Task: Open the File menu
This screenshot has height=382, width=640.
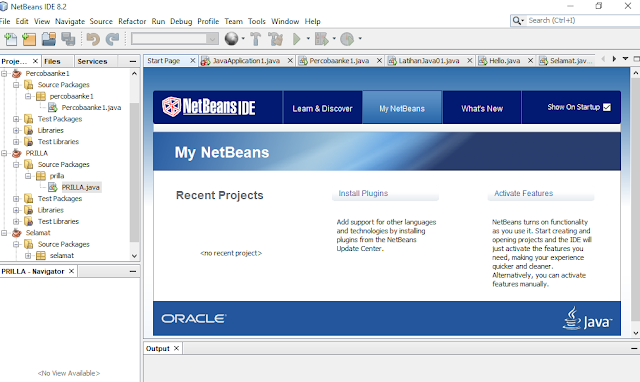Action: point(5,21)
